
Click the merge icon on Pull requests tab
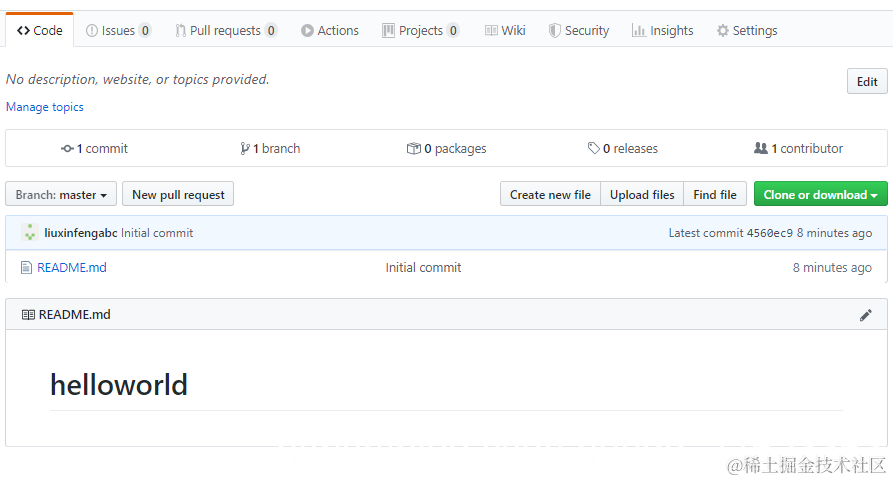[x=181, y=30]
